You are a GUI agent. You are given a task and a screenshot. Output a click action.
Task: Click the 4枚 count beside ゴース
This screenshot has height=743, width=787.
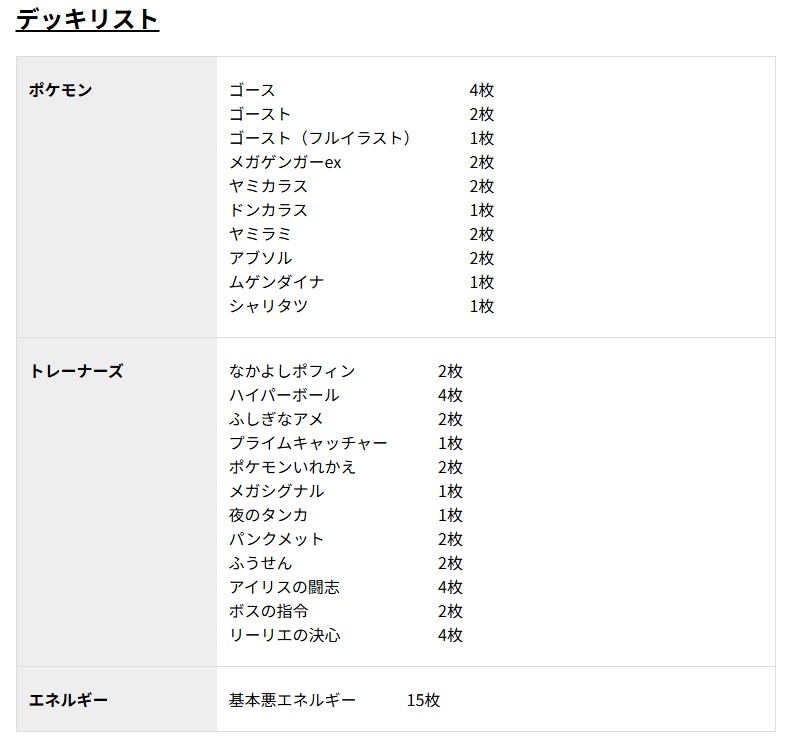[x=482, y=90]
